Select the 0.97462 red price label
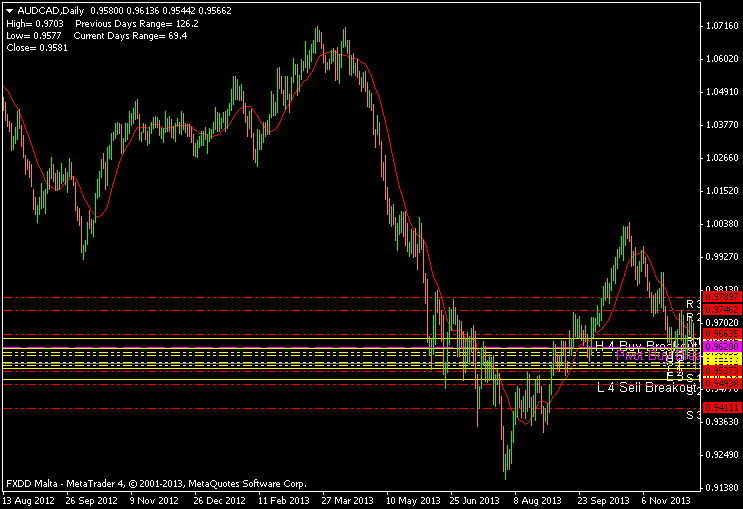743x509 pixels. point(722,311)
